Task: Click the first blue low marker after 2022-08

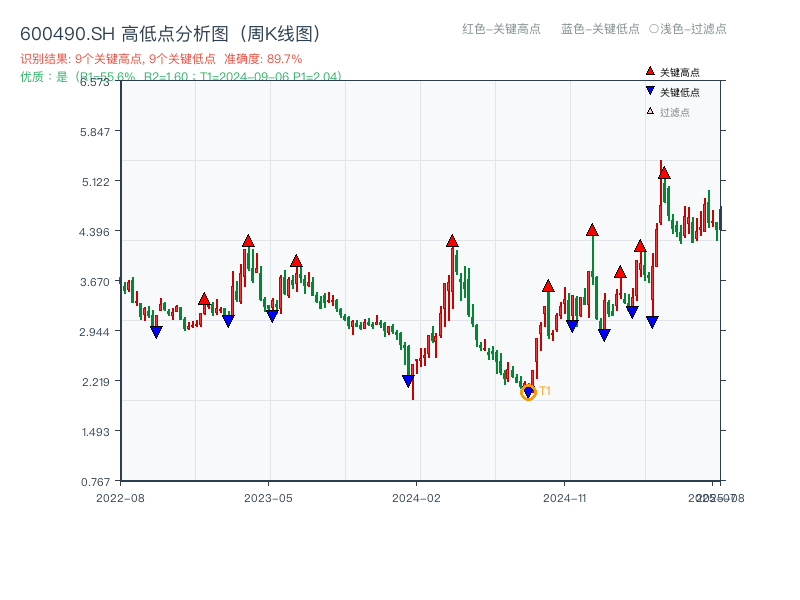Action: (156, 332)
